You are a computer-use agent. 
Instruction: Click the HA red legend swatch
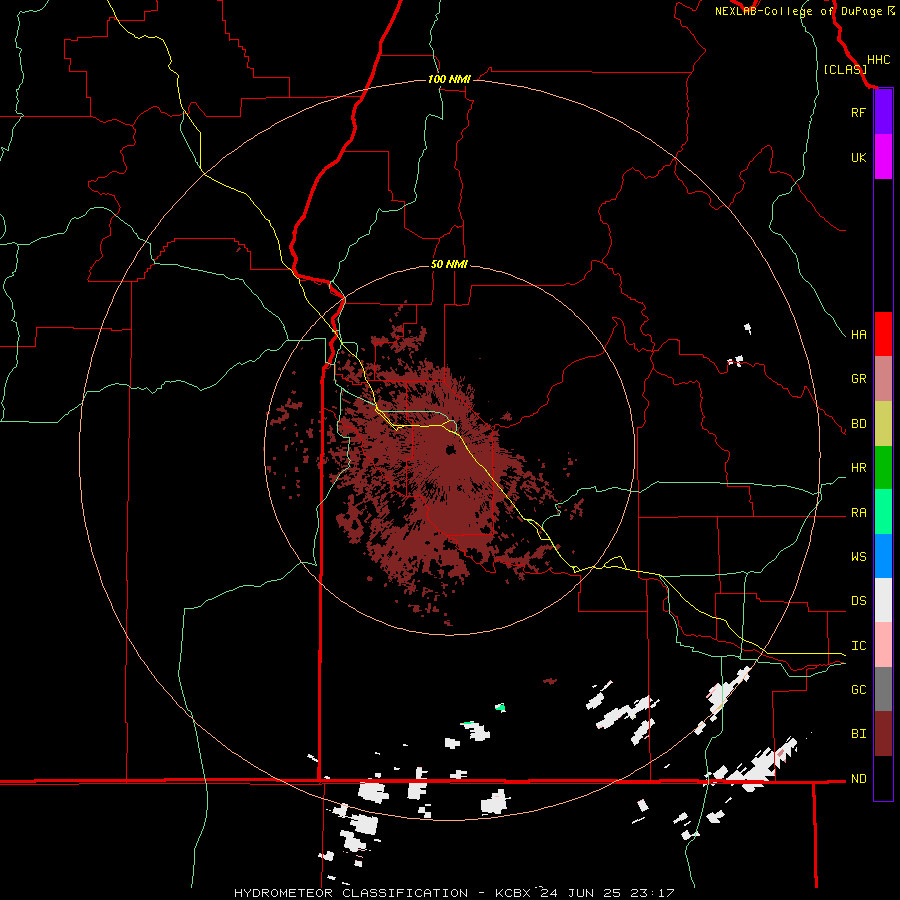coord(883,334)
